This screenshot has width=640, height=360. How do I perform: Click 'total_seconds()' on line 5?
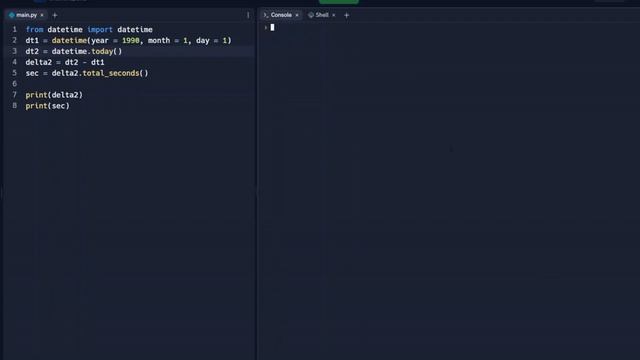(x=116, y=73)
